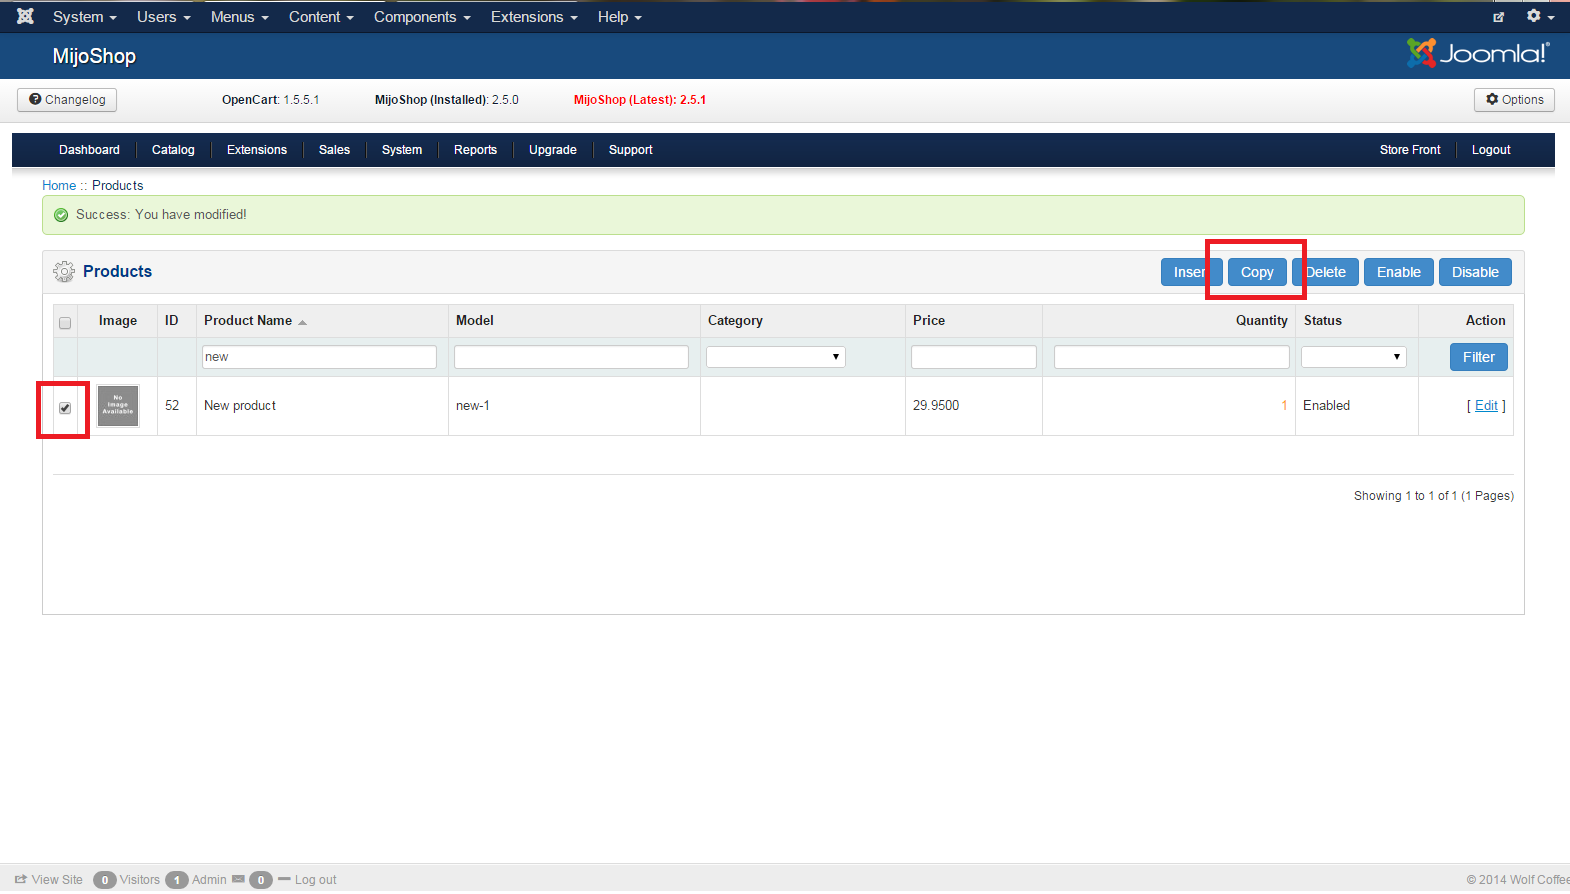Viewport: 1570px width, 894px height.
Task: Toggle the select-all products checkbox
Action: tap(65, 323)
